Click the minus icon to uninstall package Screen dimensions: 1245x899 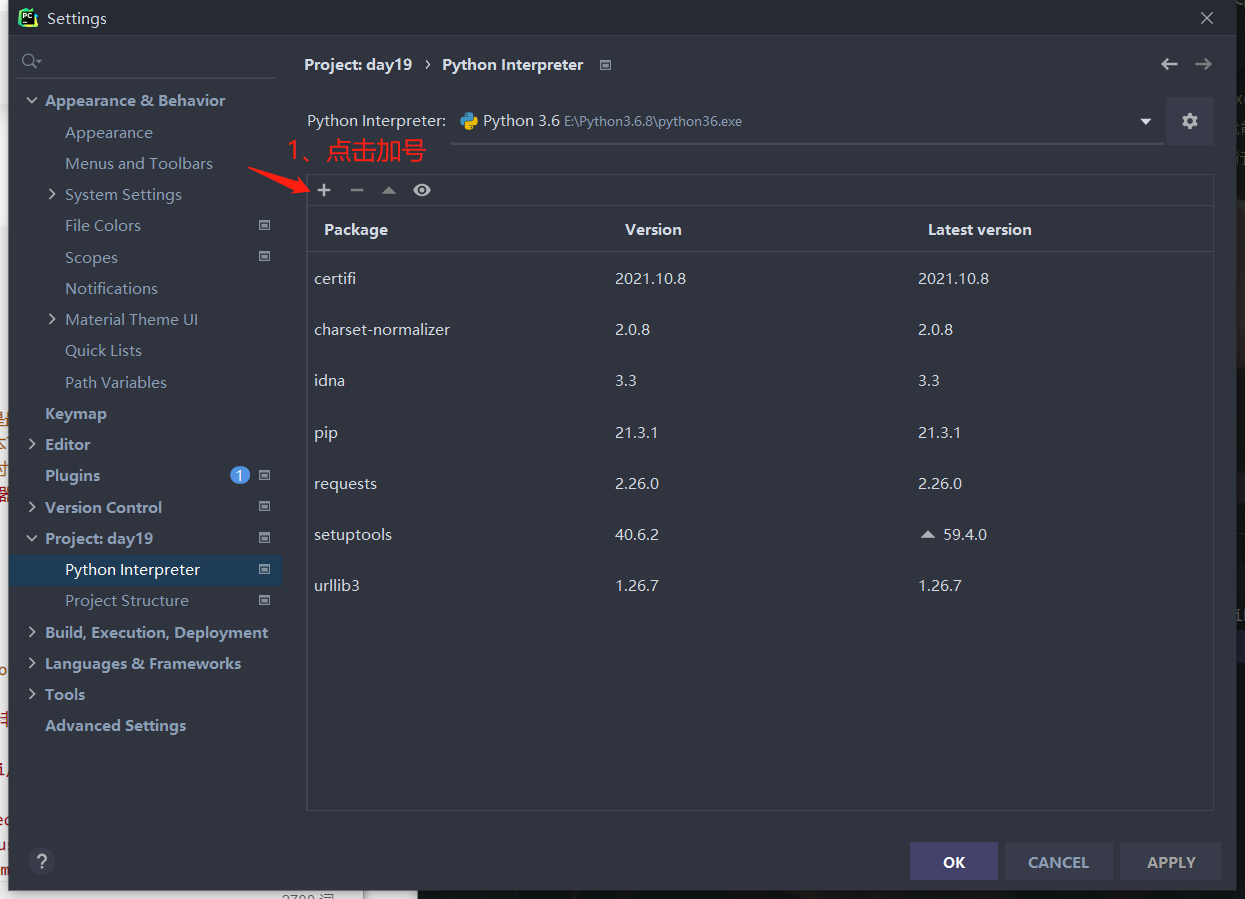(x=357, y=190)
